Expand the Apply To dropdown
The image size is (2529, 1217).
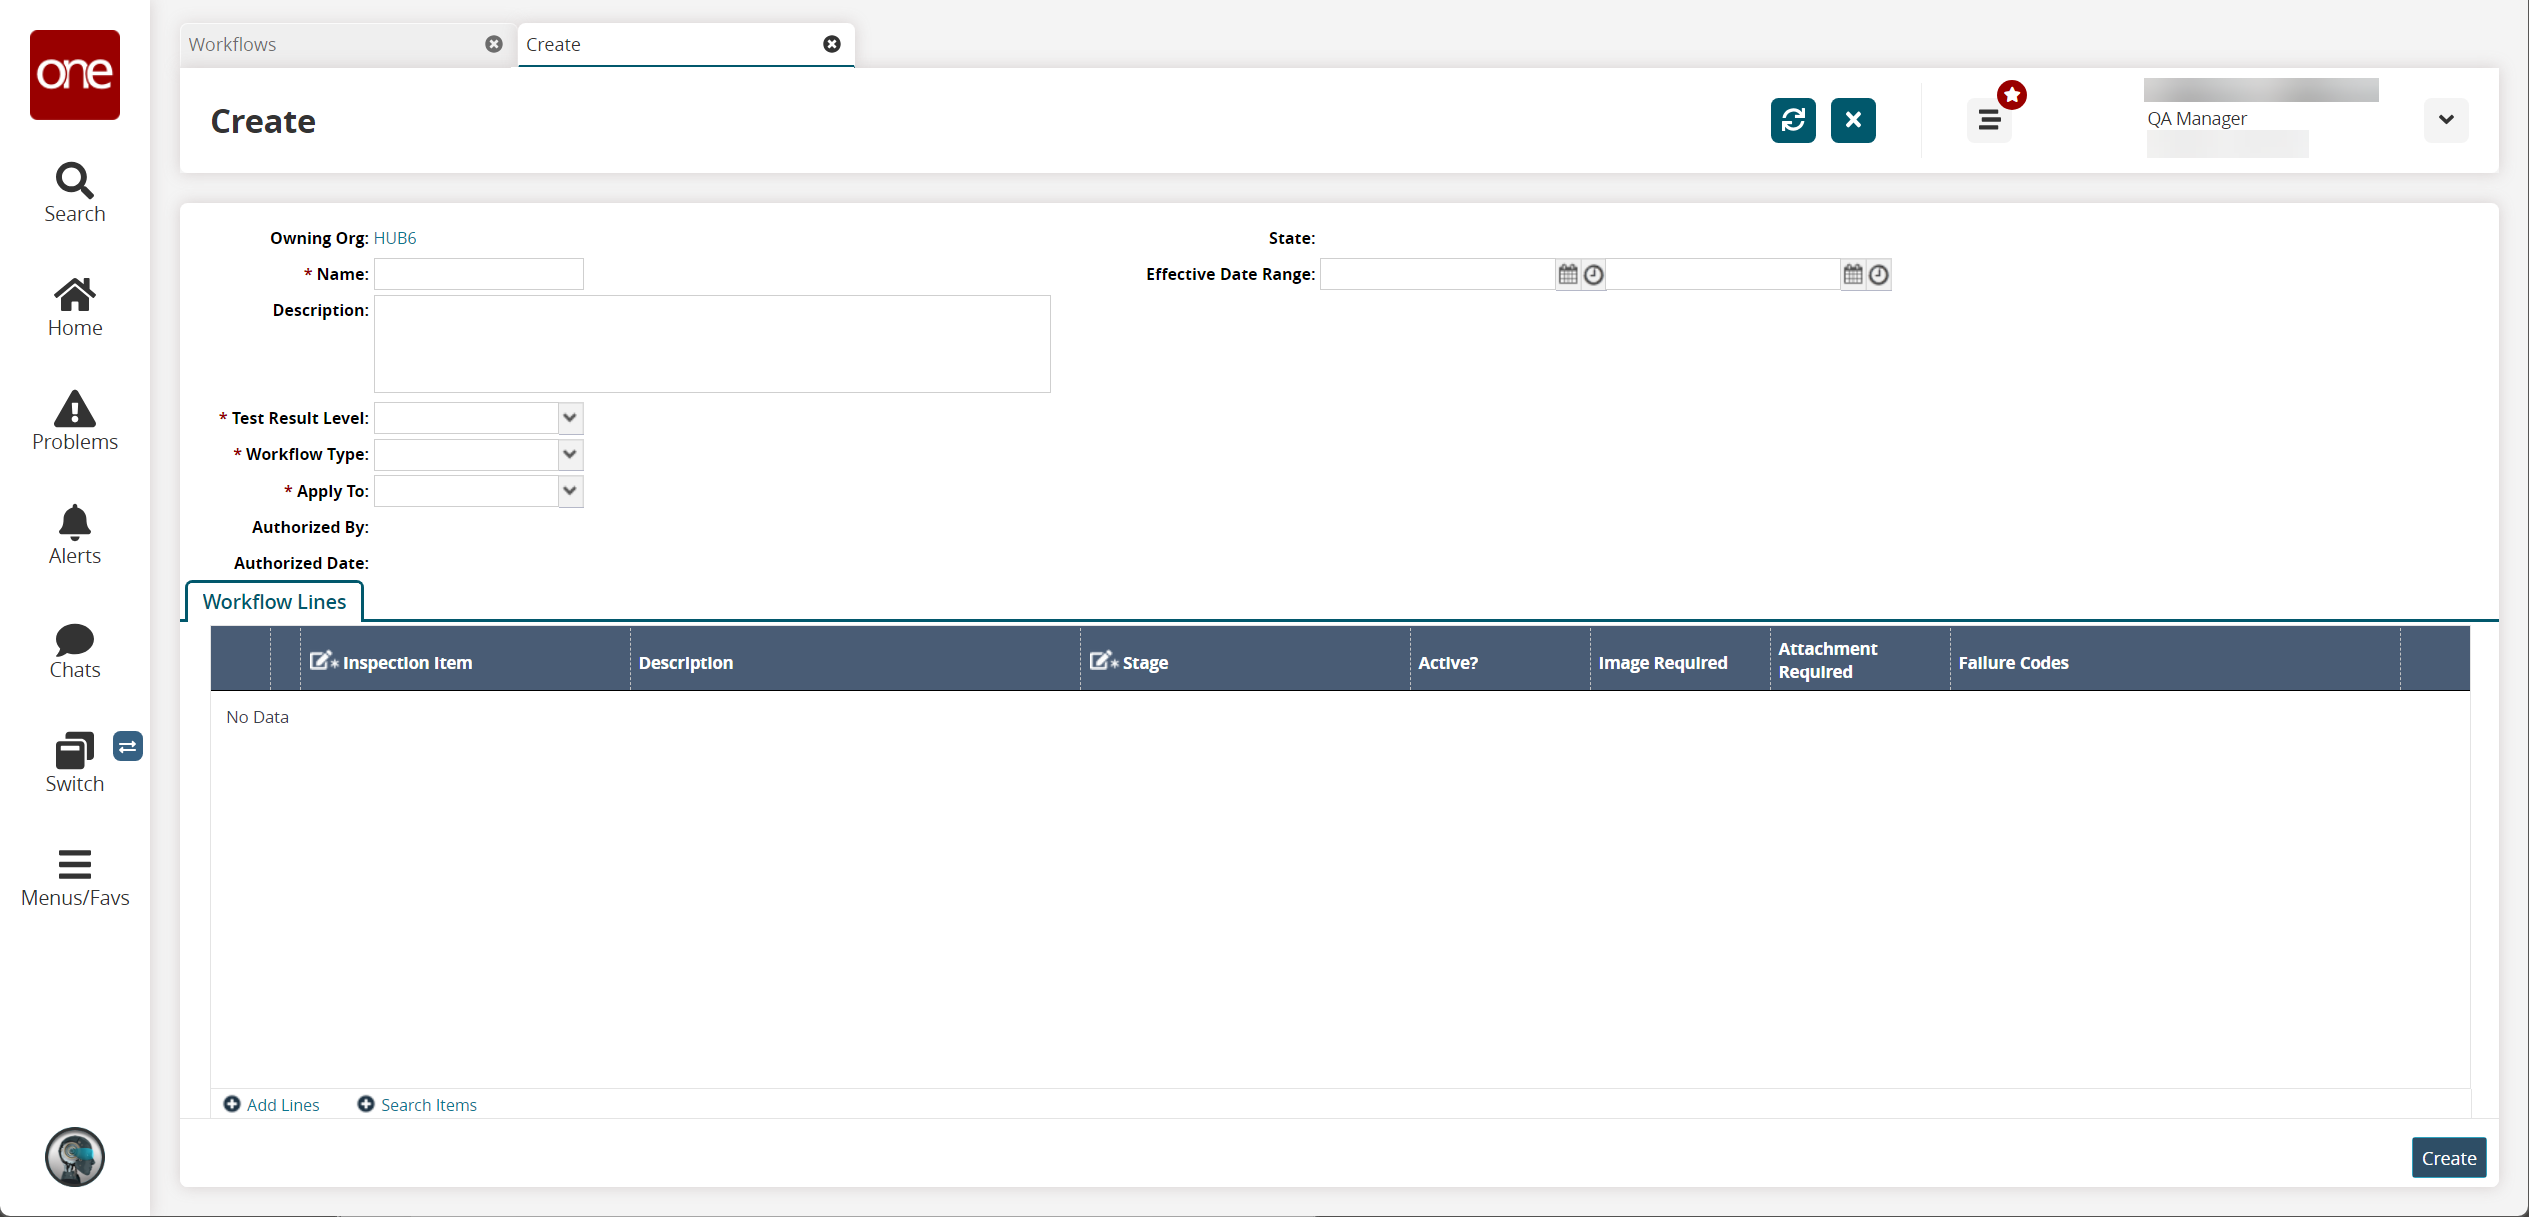(x=570, y=491)
